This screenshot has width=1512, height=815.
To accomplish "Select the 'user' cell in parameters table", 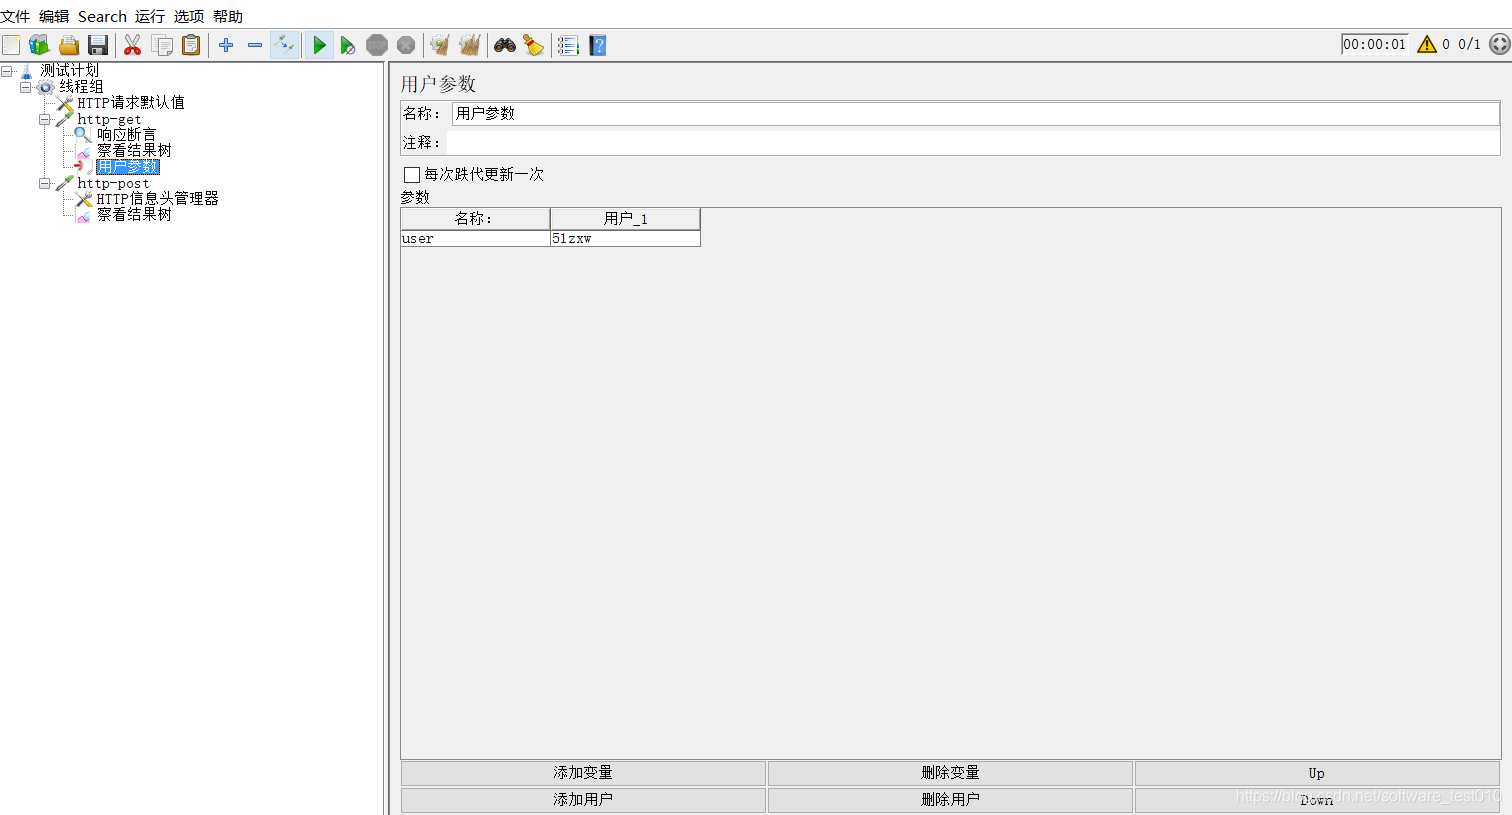I will [x=475, y=239].
